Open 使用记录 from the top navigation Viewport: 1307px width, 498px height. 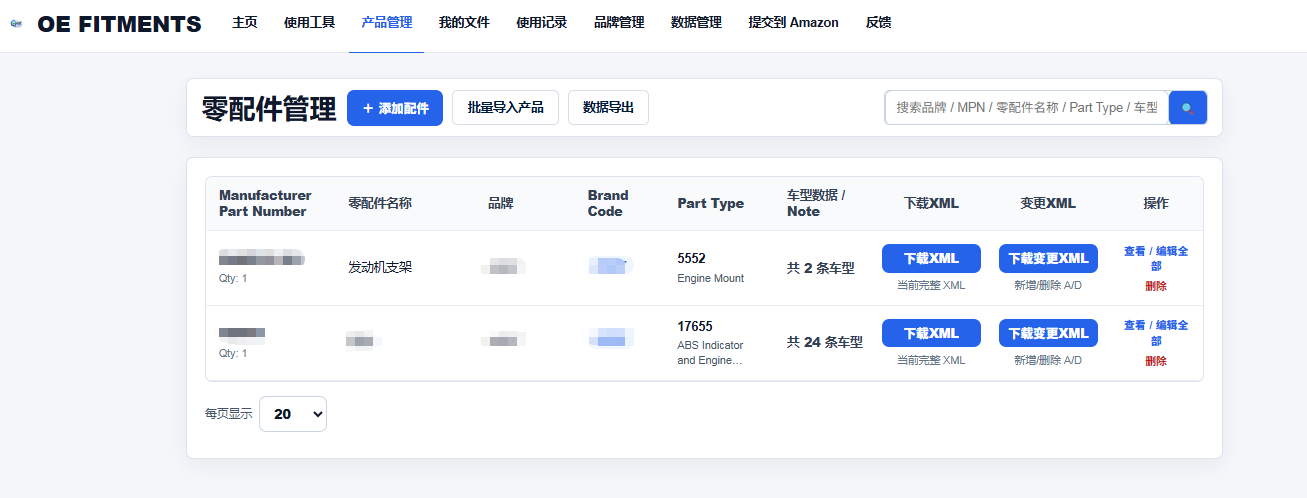click(x=541, y=22)
